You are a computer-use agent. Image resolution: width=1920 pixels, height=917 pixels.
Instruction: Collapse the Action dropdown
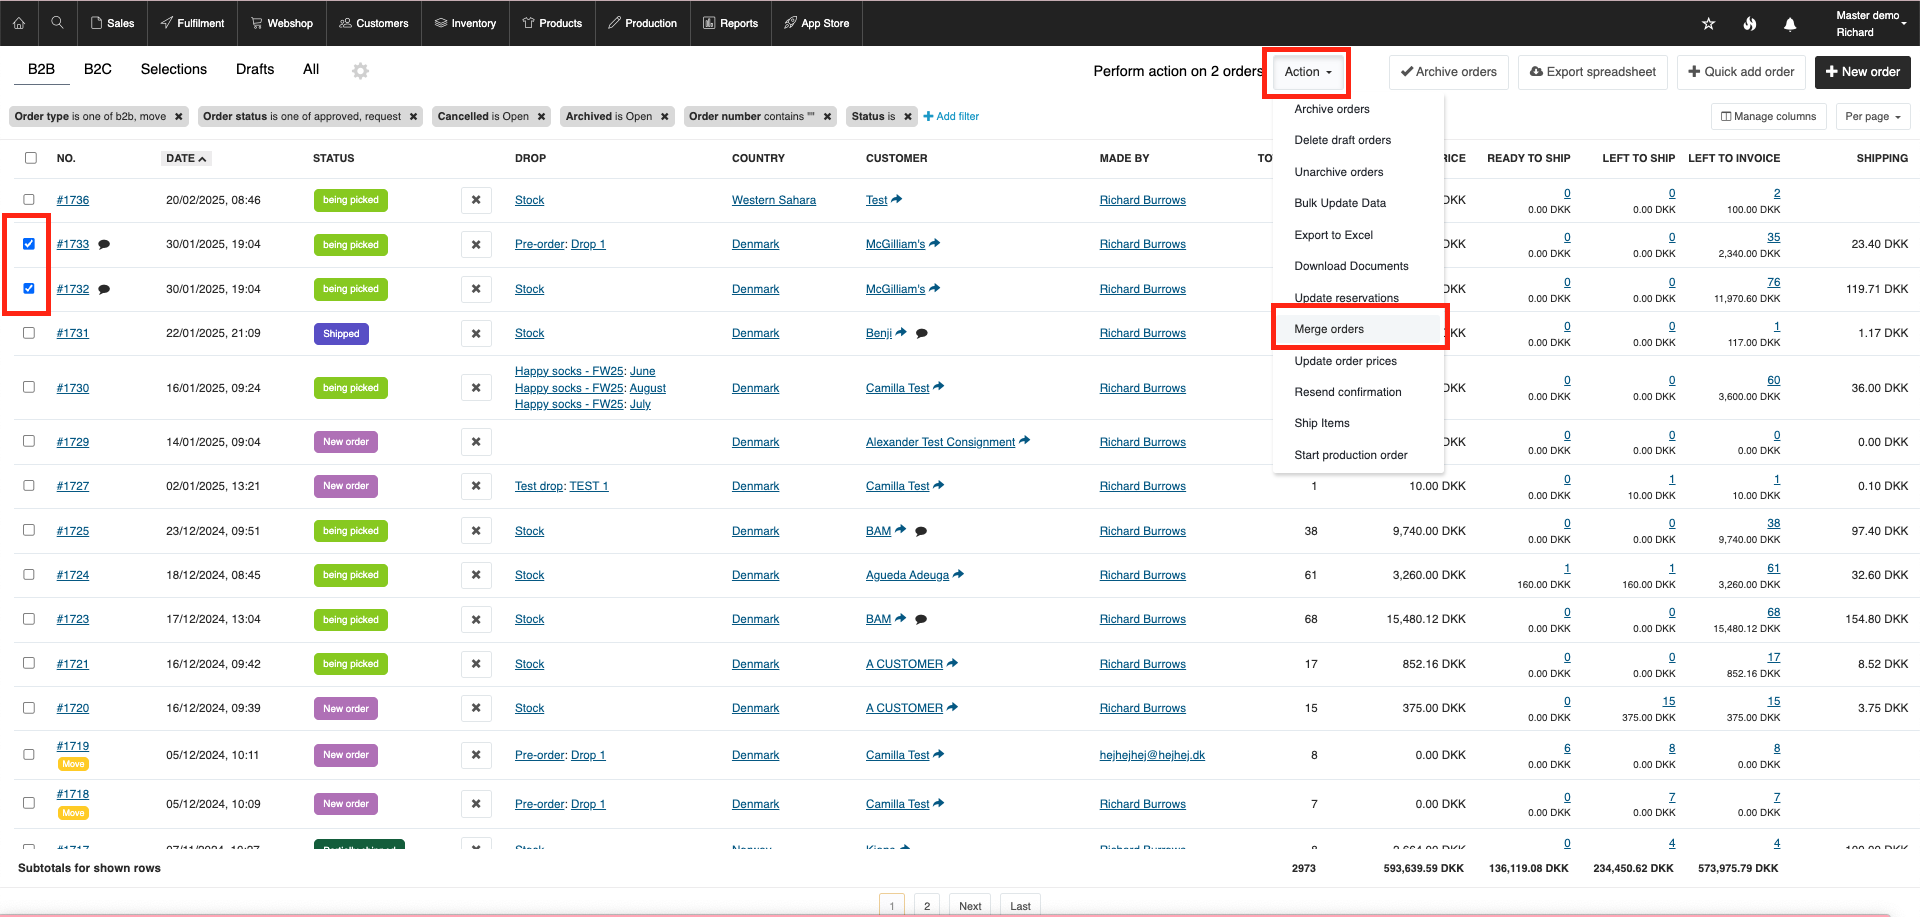(x=1307, y=72)
